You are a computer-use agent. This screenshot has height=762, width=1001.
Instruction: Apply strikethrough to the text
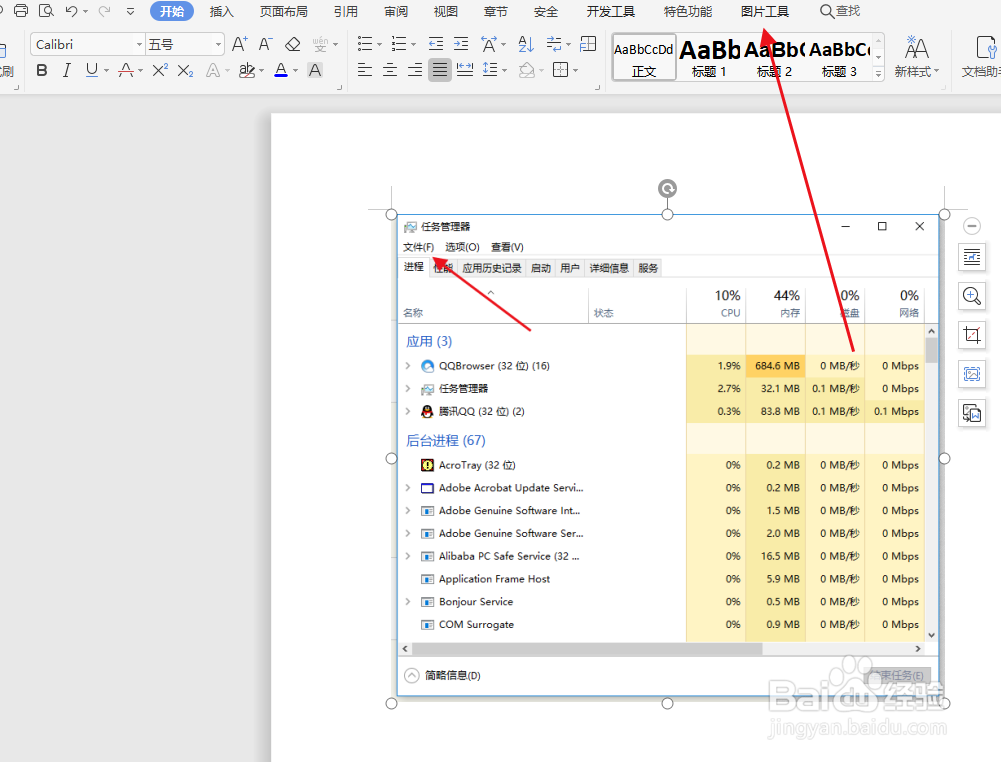coord(126,70)
